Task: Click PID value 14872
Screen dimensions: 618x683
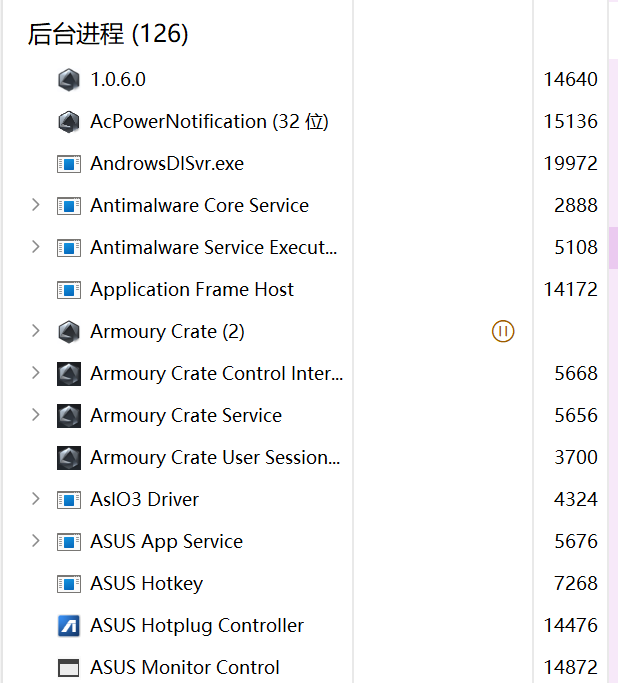Action: 571,668
